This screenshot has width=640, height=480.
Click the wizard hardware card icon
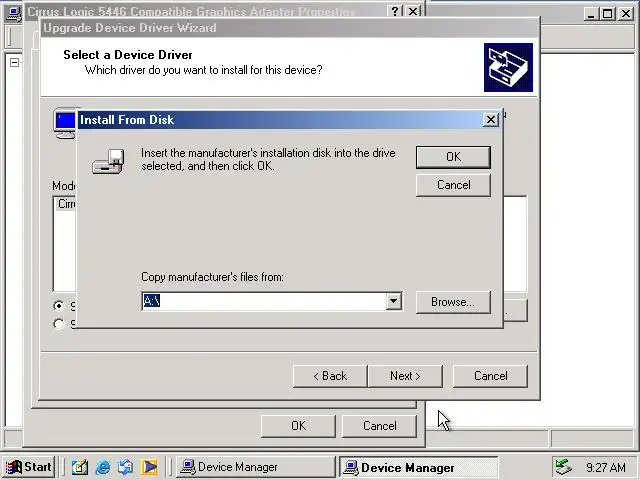(508, 67)
